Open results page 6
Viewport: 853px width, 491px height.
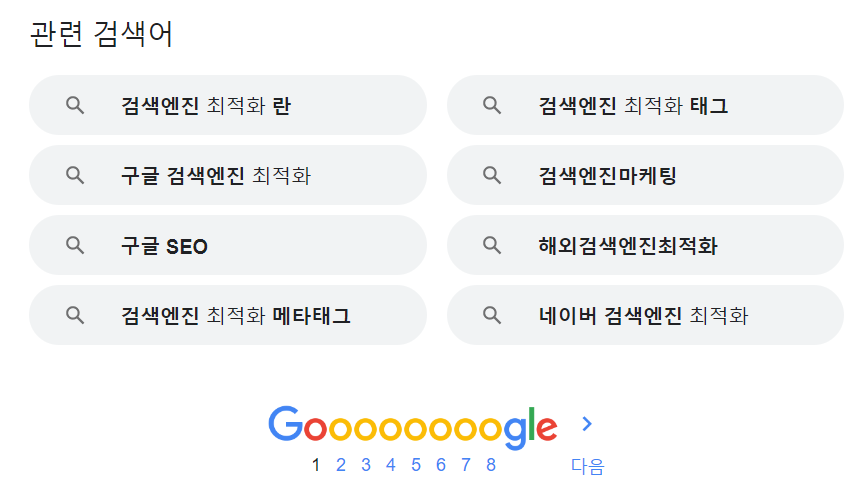(441, 464)
